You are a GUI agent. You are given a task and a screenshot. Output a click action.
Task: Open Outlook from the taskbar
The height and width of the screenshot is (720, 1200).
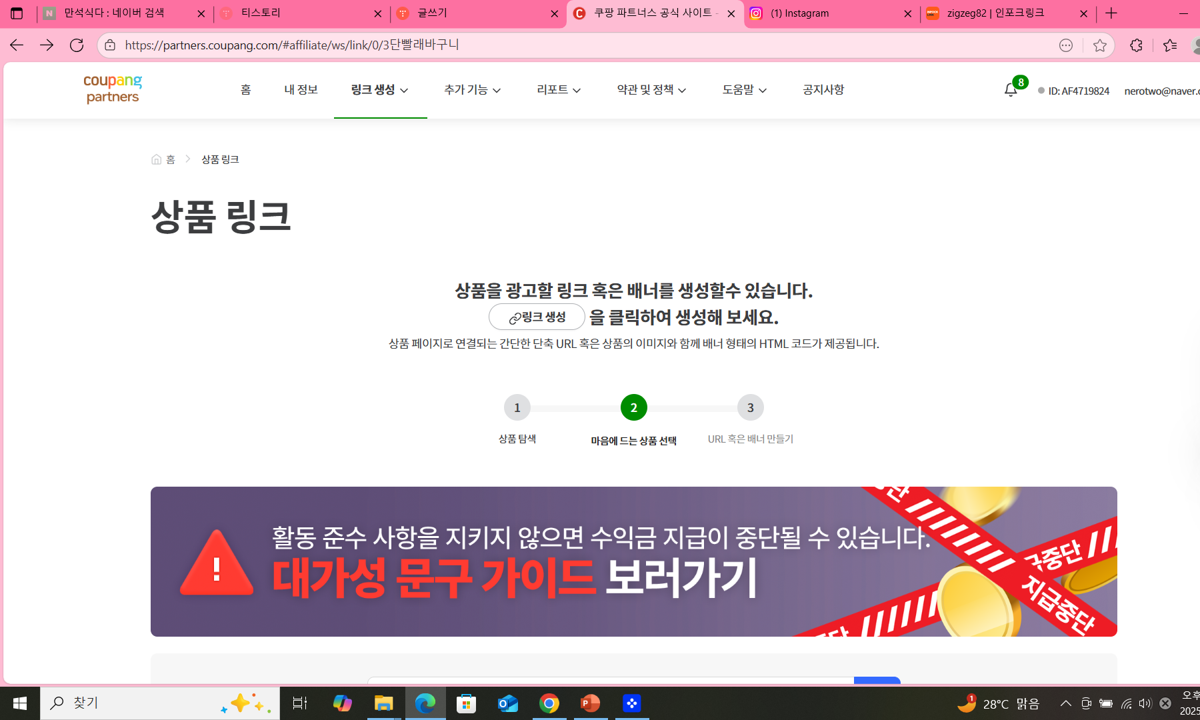[508, 703]
